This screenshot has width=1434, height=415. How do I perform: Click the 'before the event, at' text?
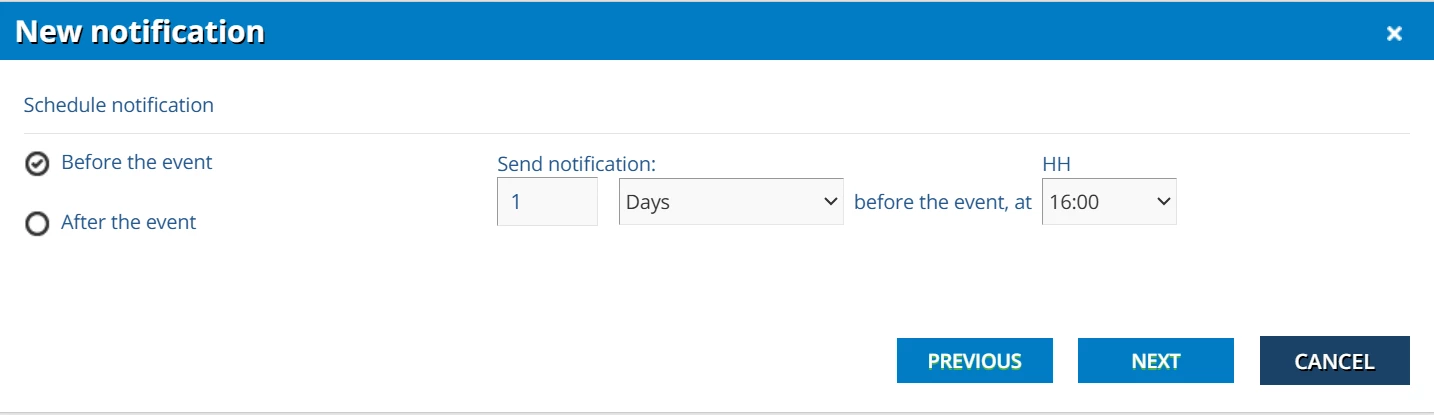942,202
